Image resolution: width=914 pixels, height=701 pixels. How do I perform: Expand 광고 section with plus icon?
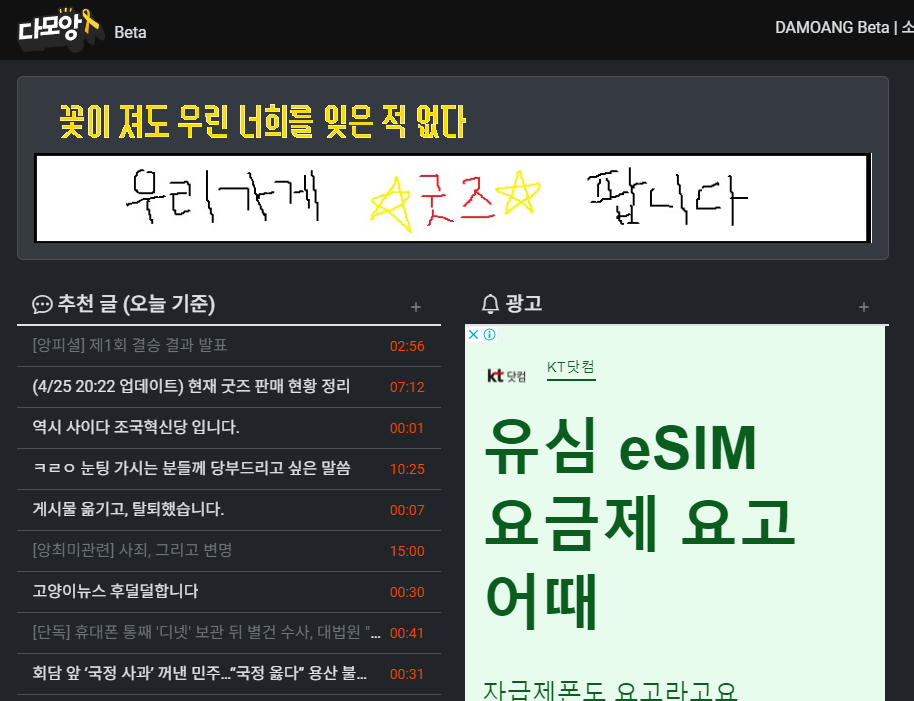click(x=864, y=307)
